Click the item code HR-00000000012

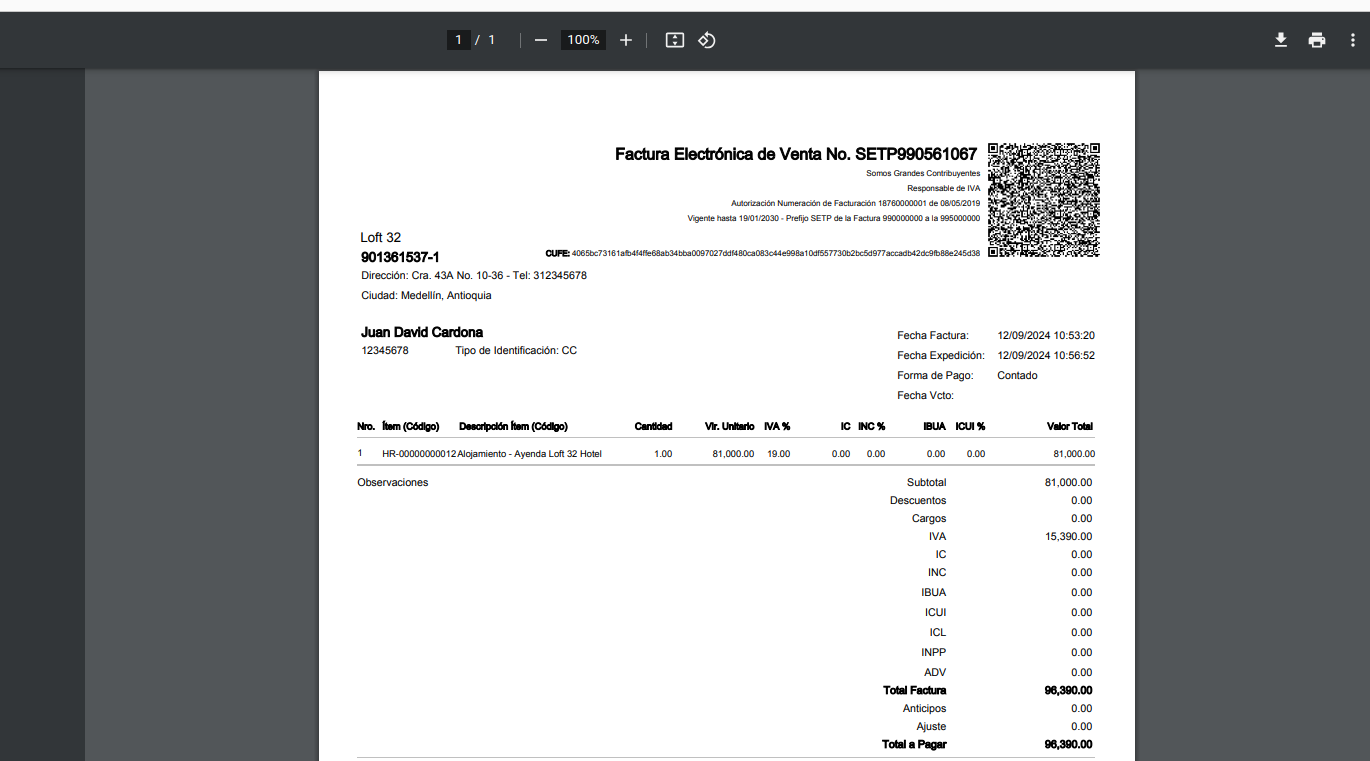419,454
